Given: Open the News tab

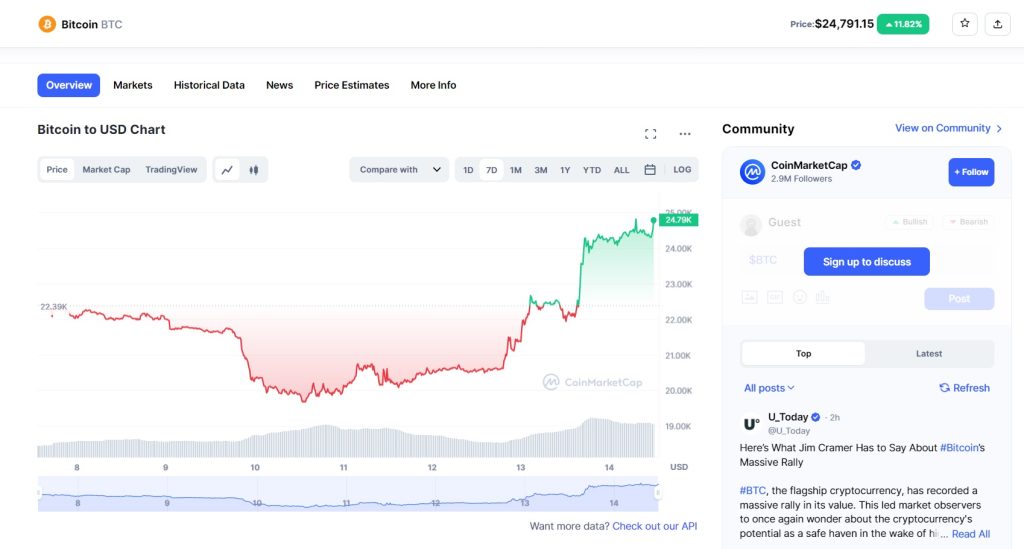Looking at the screenshot, I should coord(280,85).
